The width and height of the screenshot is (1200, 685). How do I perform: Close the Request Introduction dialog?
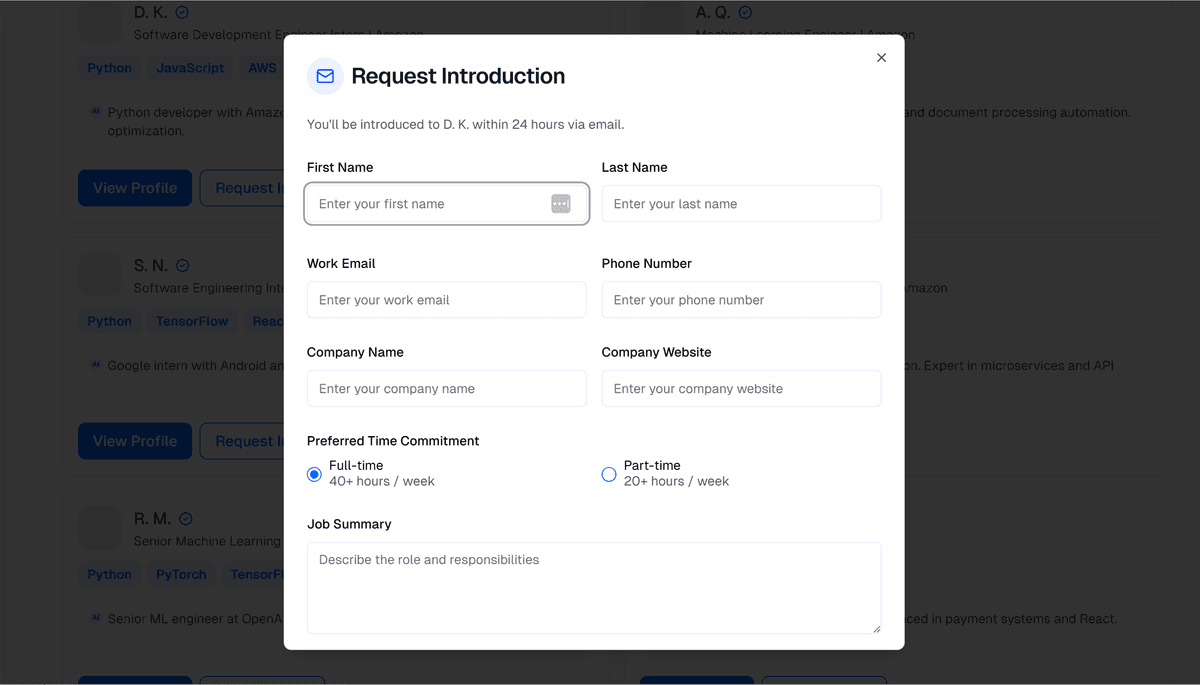881,58
